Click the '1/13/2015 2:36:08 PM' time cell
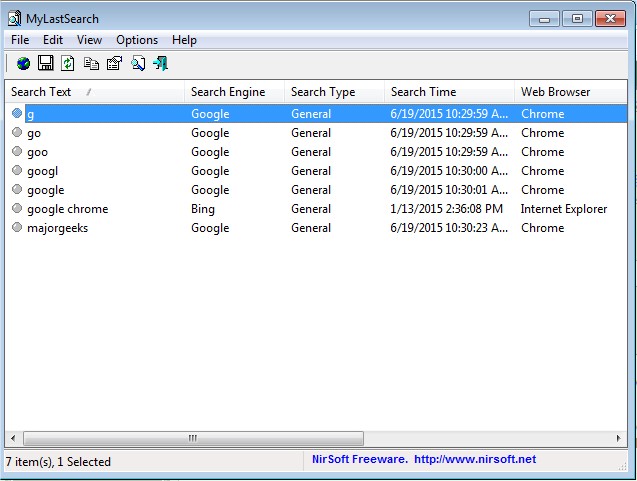 click(446, 209)
